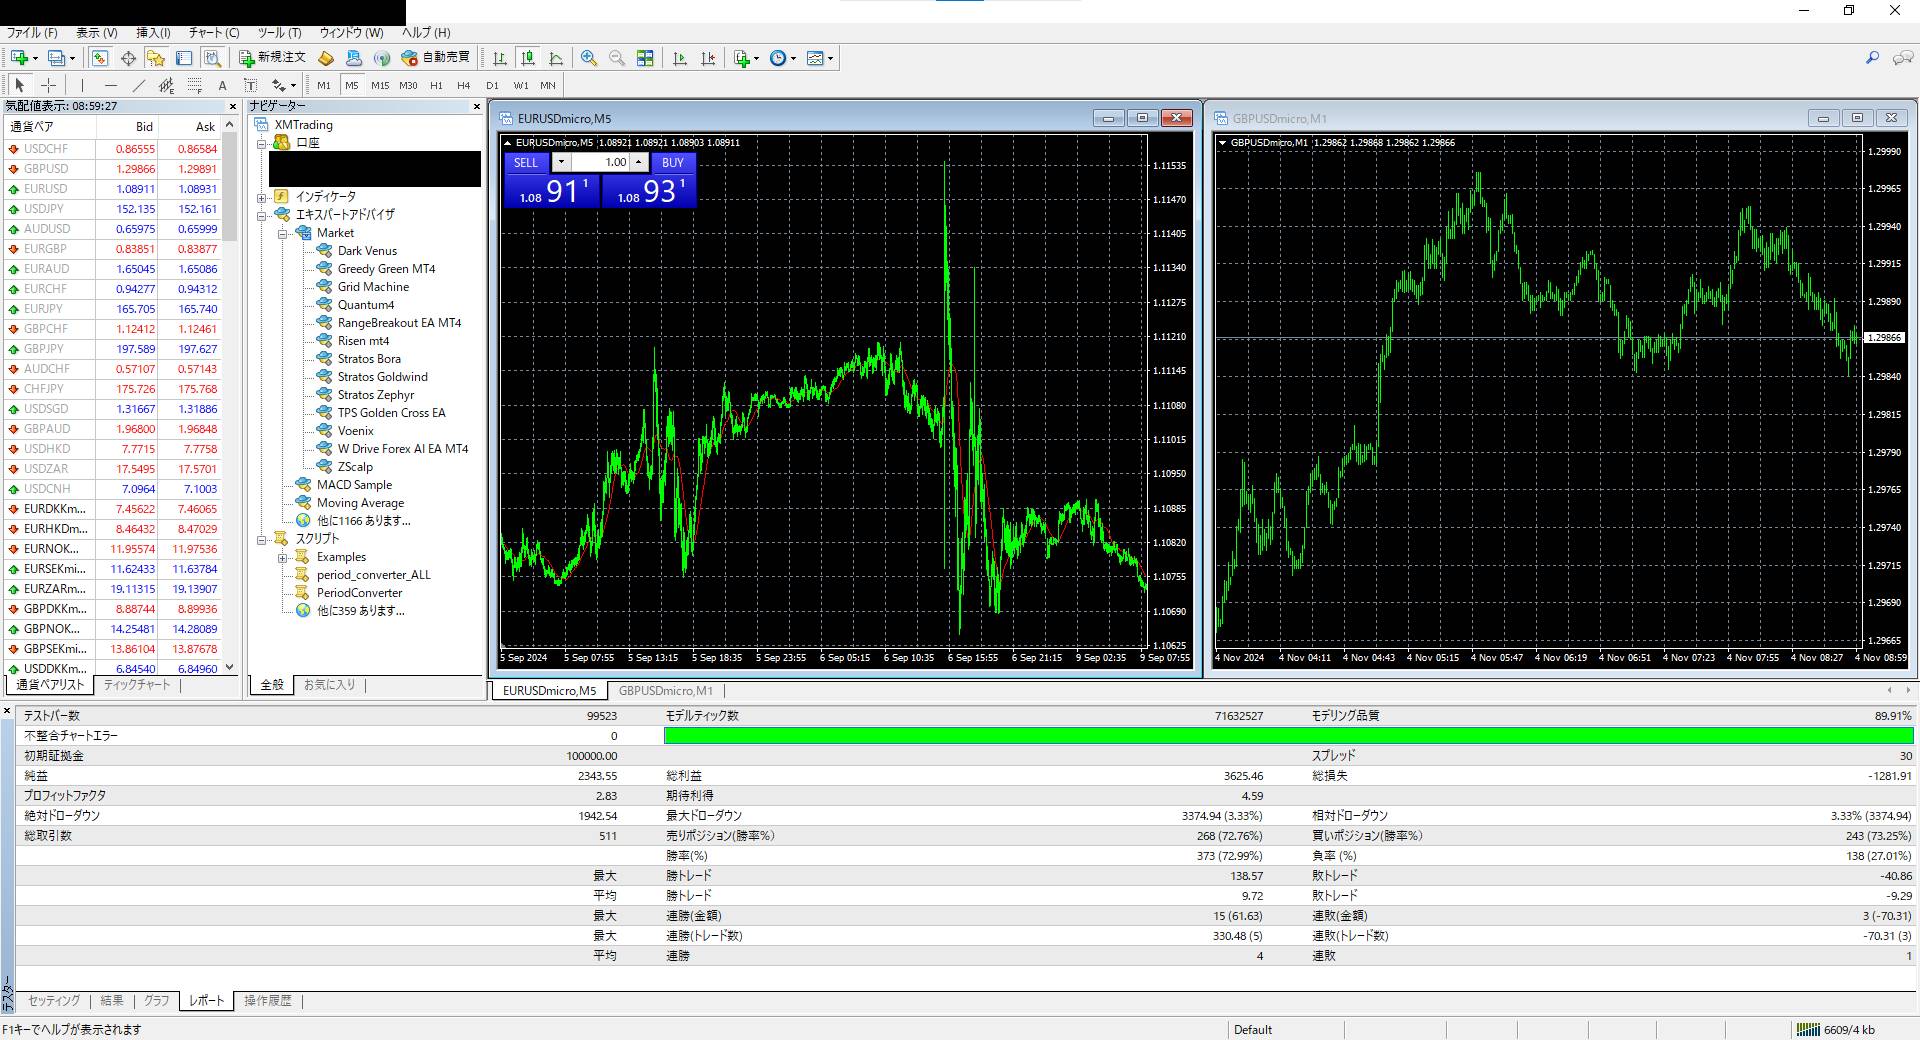The width and height of the screenshot is (1920, 1040).
Task: Increase trade volume with up arrow
Action: point(638,162)
